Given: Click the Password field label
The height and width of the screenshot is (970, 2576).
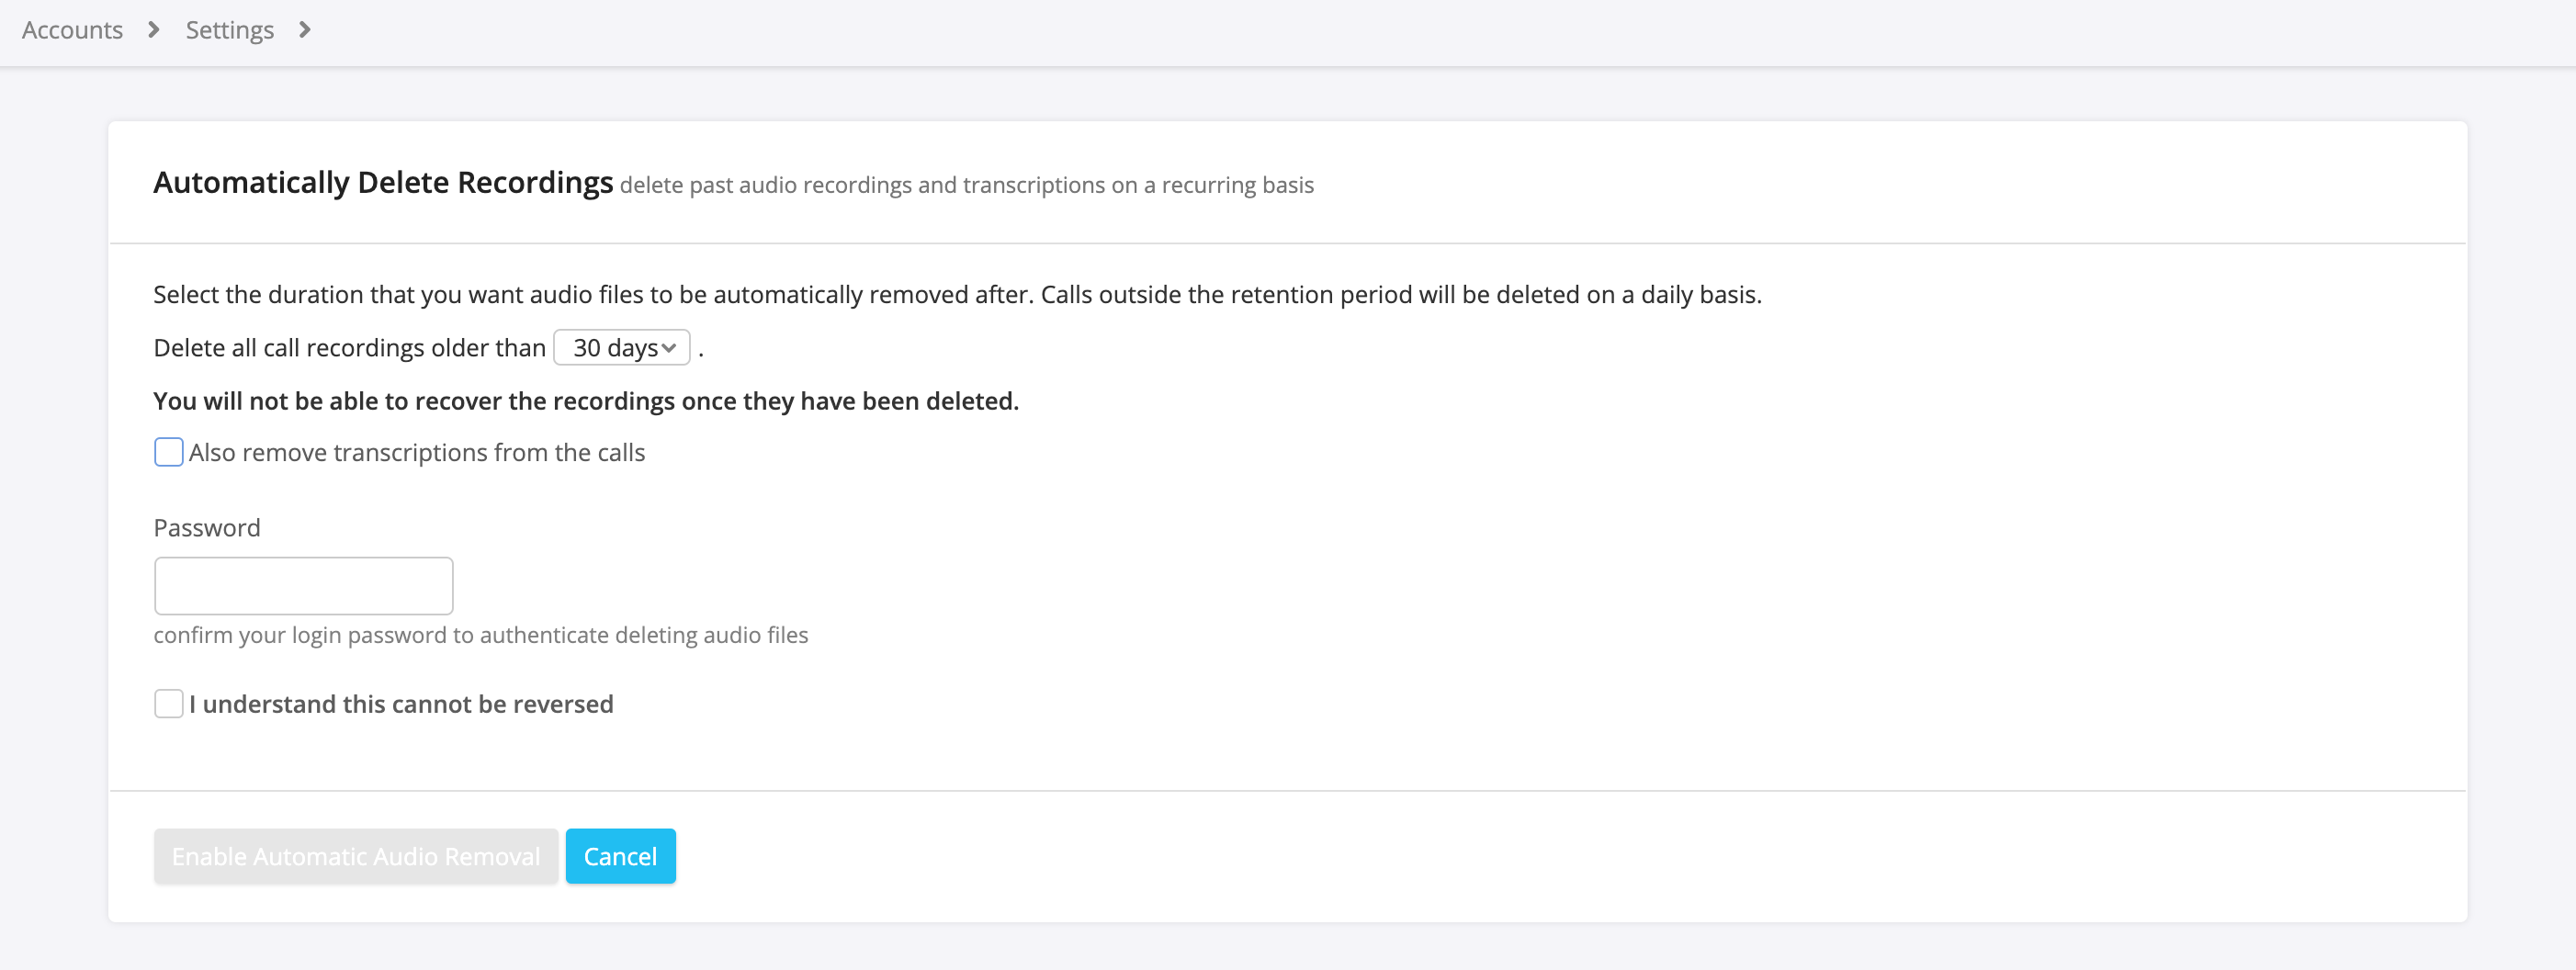Looking at the screenshot, I should click(x=207, y=528).
